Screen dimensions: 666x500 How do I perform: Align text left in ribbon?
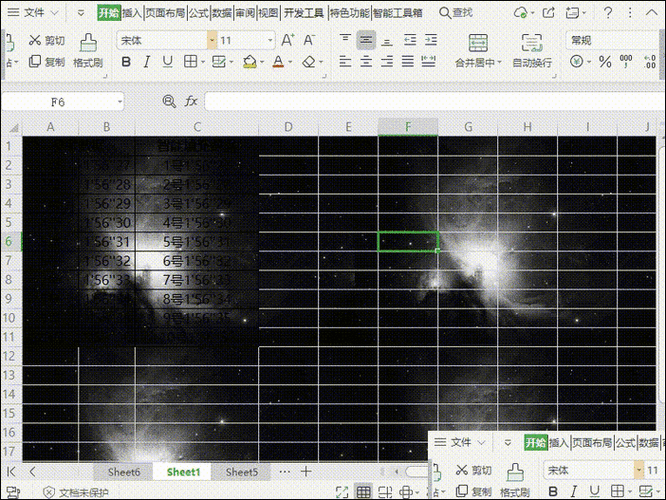click(345, 62)
